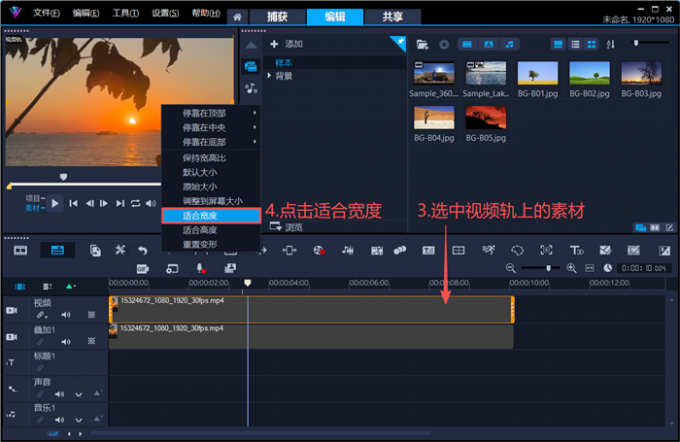680x442 pixels.
Task: Toggle show videos filter in library
Action: coord(467,44)
